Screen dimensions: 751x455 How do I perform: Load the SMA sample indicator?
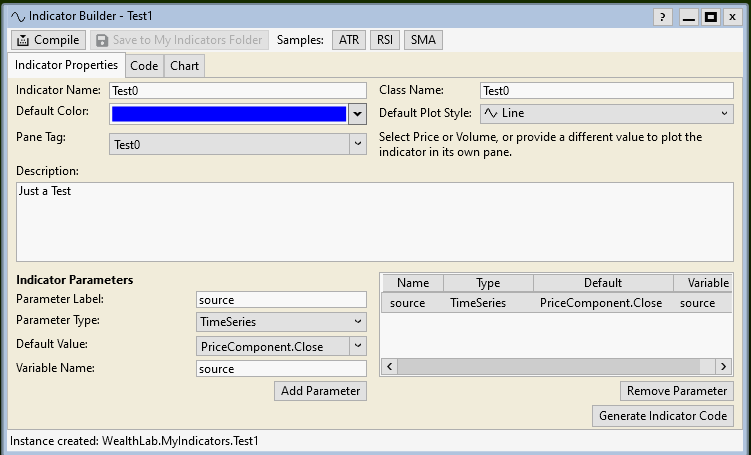(x=423, y=40)
